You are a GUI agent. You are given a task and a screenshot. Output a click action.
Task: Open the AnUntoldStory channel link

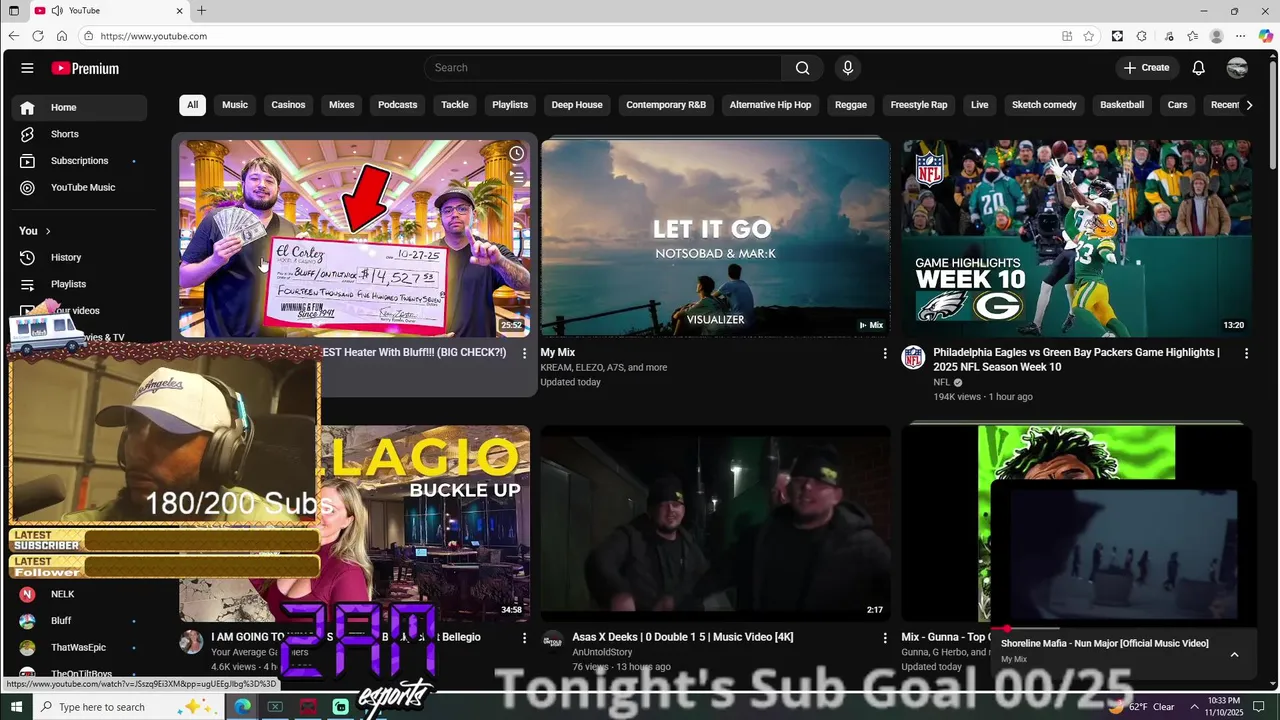(x=602, y=652)
